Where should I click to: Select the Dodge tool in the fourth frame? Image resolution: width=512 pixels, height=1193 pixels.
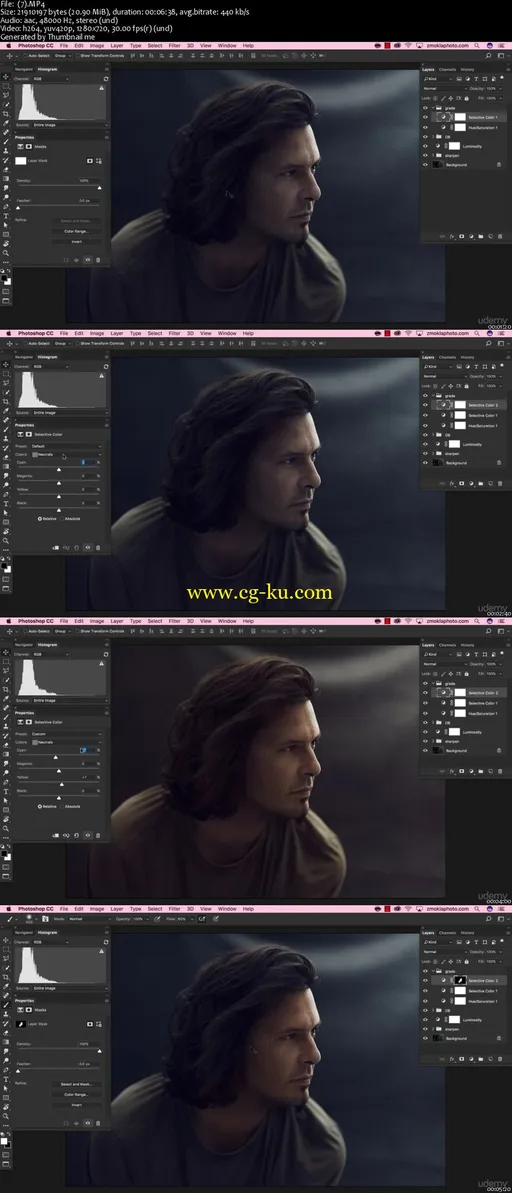[6, 1061]
